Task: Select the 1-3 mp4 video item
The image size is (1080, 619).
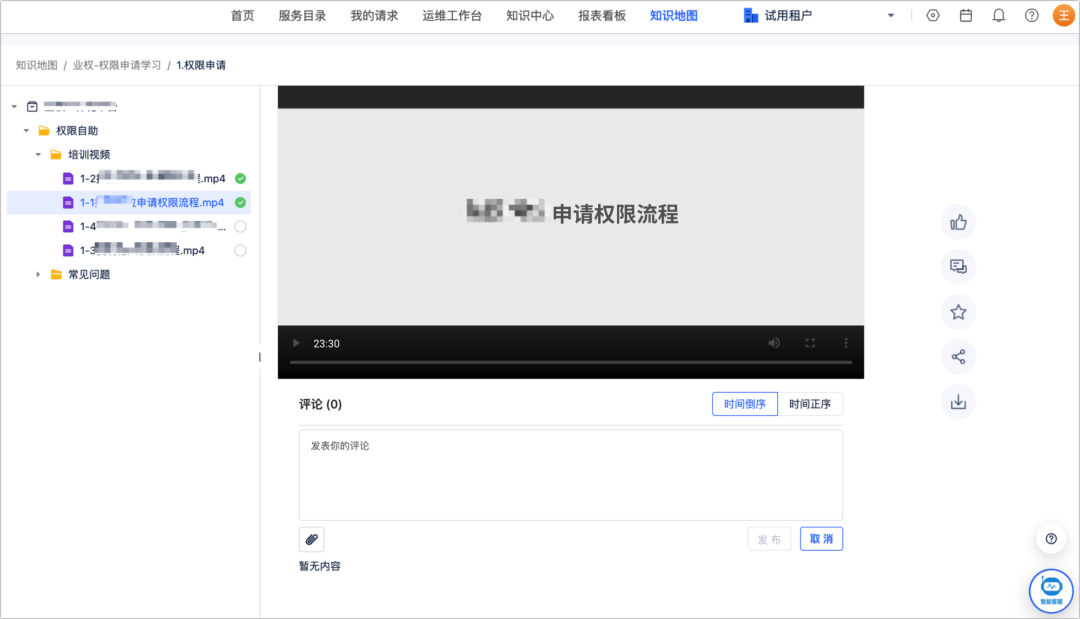Action: click(x=142, y=251)
